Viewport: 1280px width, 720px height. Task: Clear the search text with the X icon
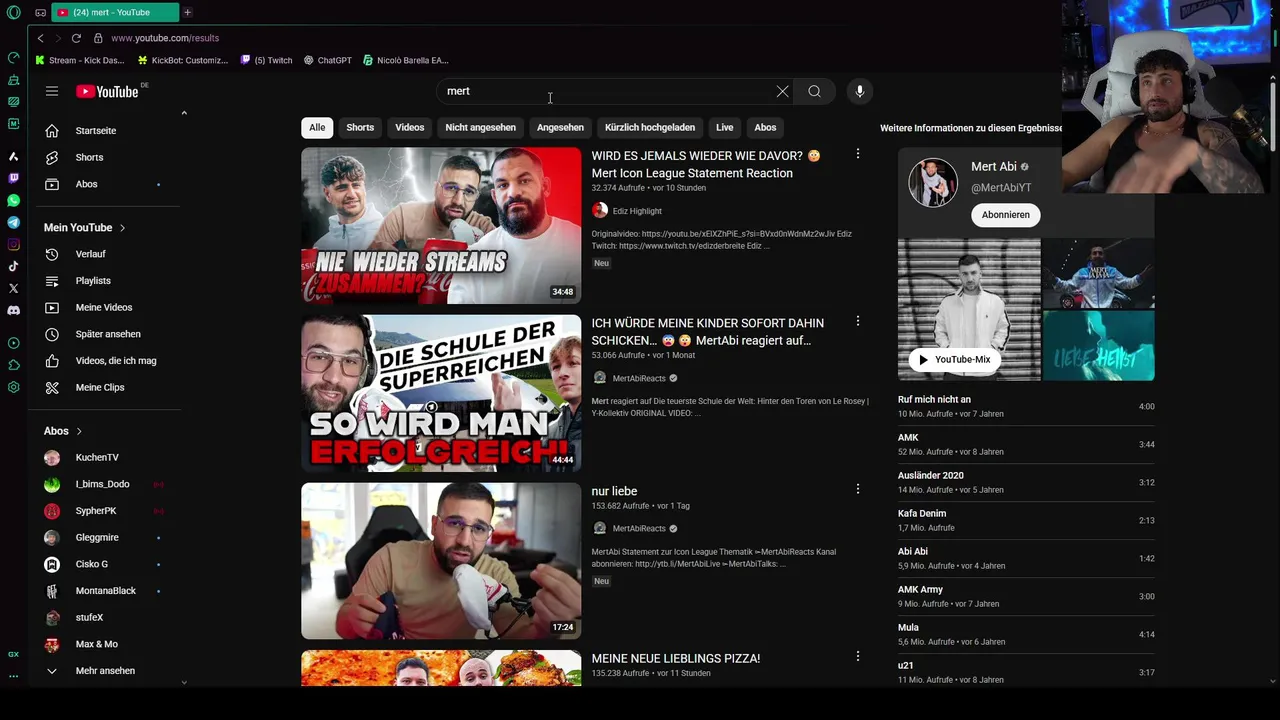click(x=782, y=91)
